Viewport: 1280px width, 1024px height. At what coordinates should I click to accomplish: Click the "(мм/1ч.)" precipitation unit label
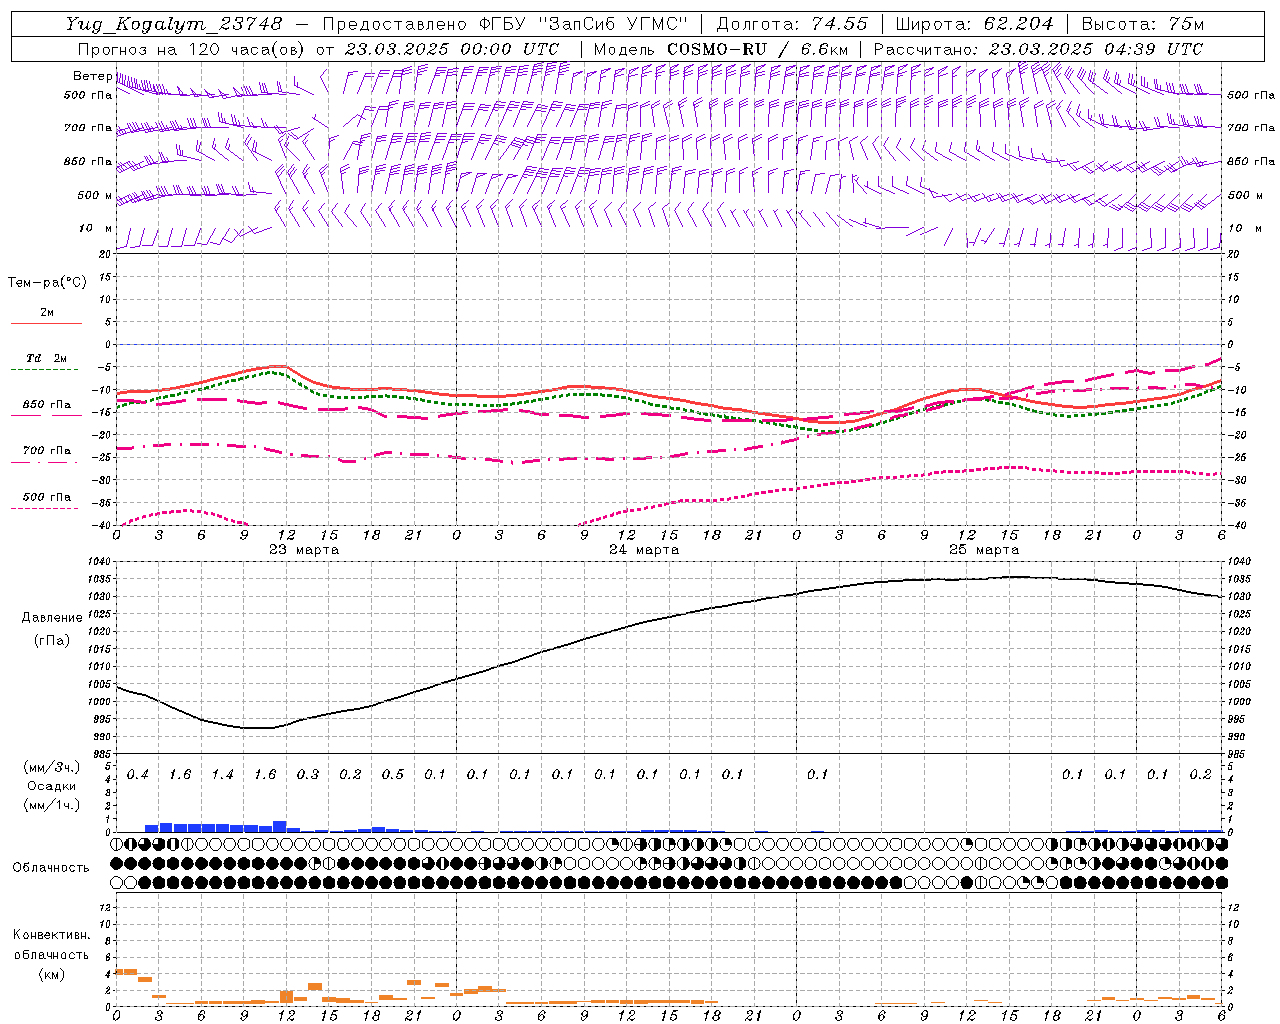tap(52, 805)
